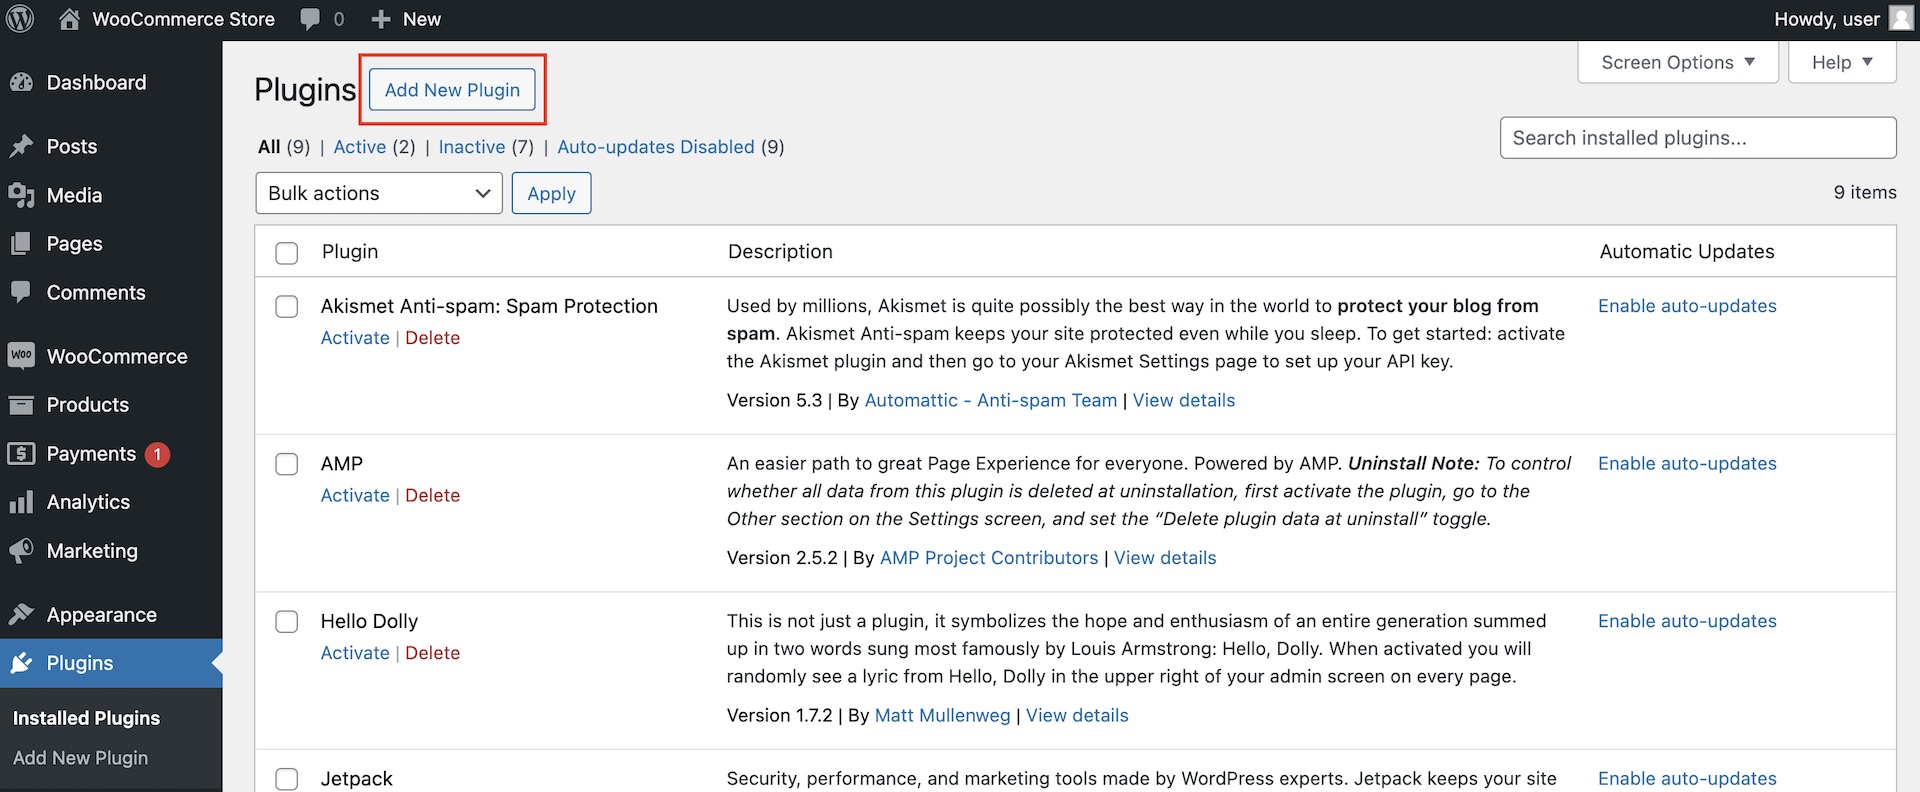Select Installed Plugins submenu item
1920x792 pixels.
click(86, 718)
